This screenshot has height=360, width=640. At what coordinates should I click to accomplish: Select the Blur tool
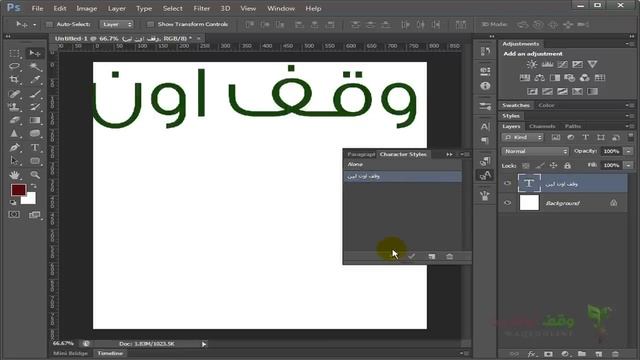tap(15, 133)
